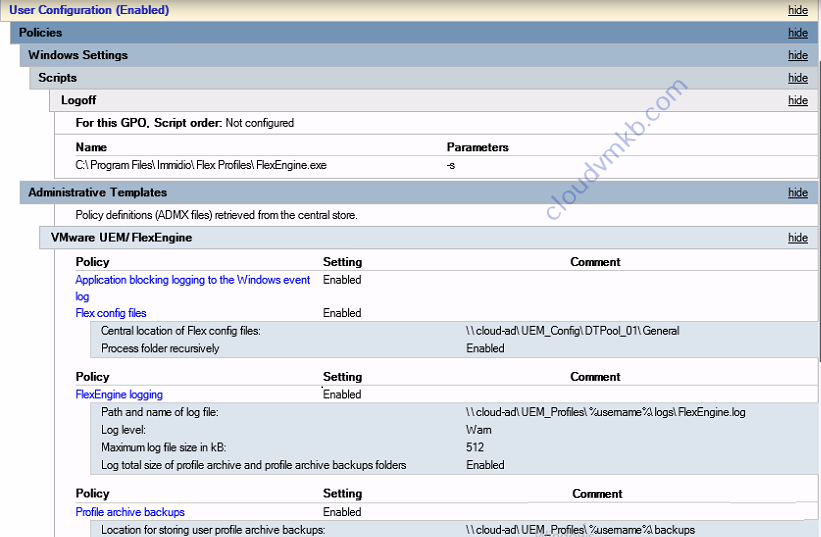The width and height of the screenshot is (821, 537).
Task: Select the FlexEngine.log path value
Action: [x=605, y=412]
